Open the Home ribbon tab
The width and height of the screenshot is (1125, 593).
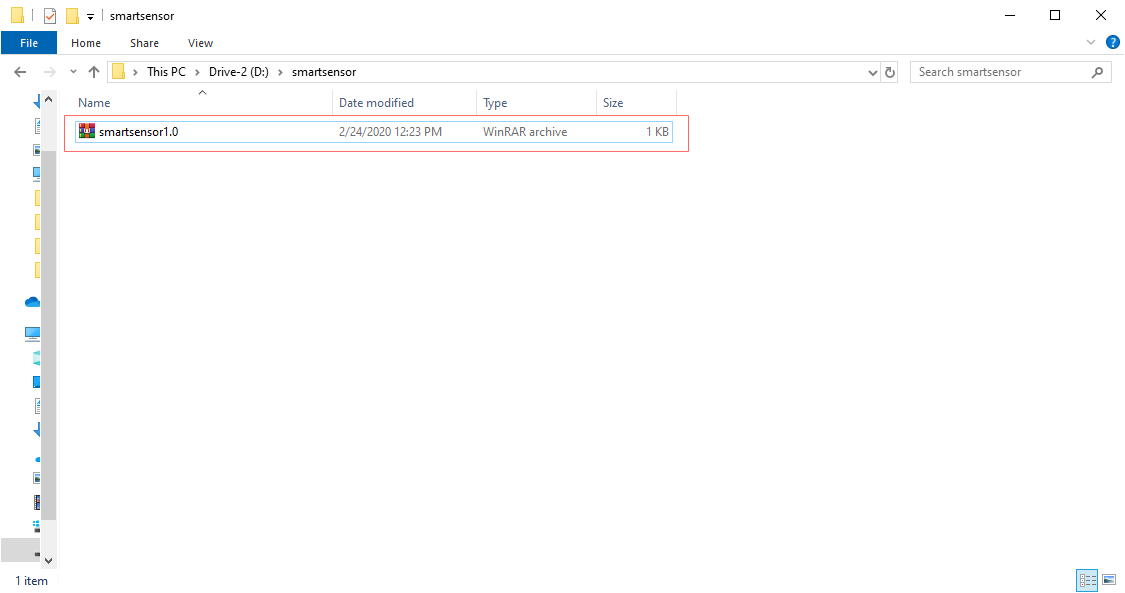86,43
